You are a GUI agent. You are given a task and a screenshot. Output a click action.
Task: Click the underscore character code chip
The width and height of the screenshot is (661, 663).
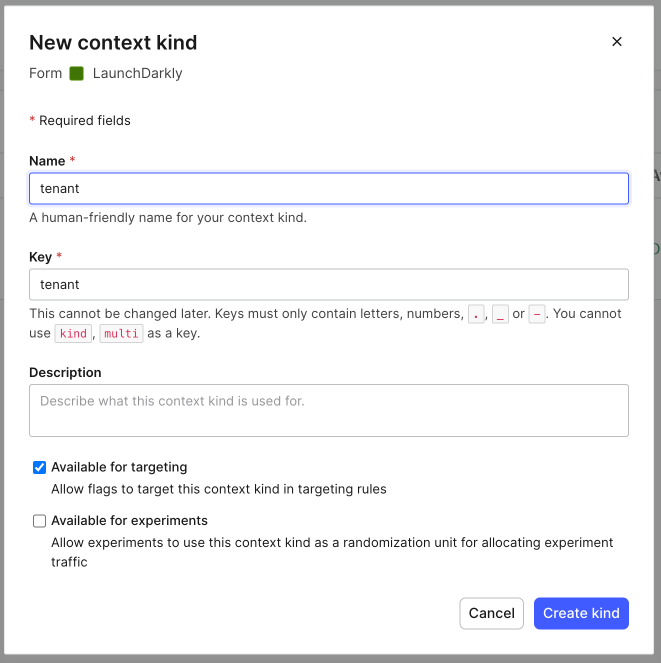(x=500, y=314)
